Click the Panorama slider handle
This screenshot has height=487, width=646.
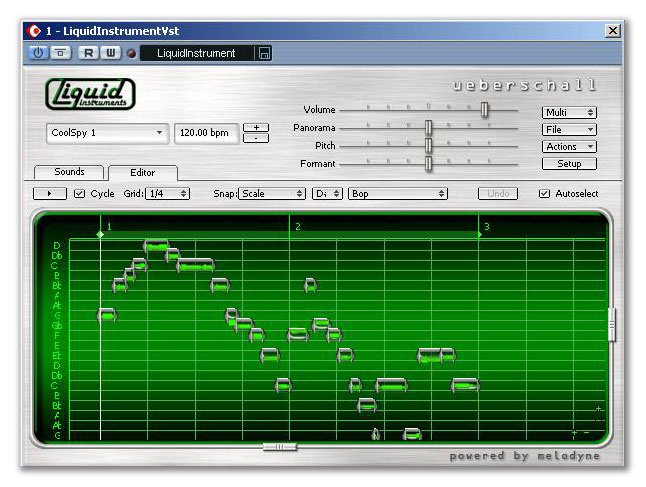click(x=428, y=128)
